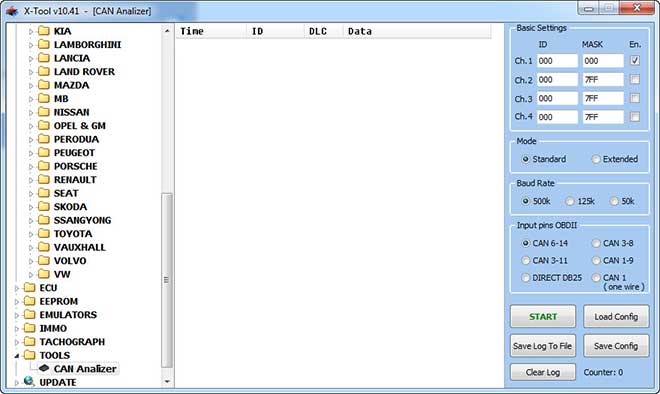Disable channel 1 filter checkbox
660x394 pixels.
pos(635,61)
